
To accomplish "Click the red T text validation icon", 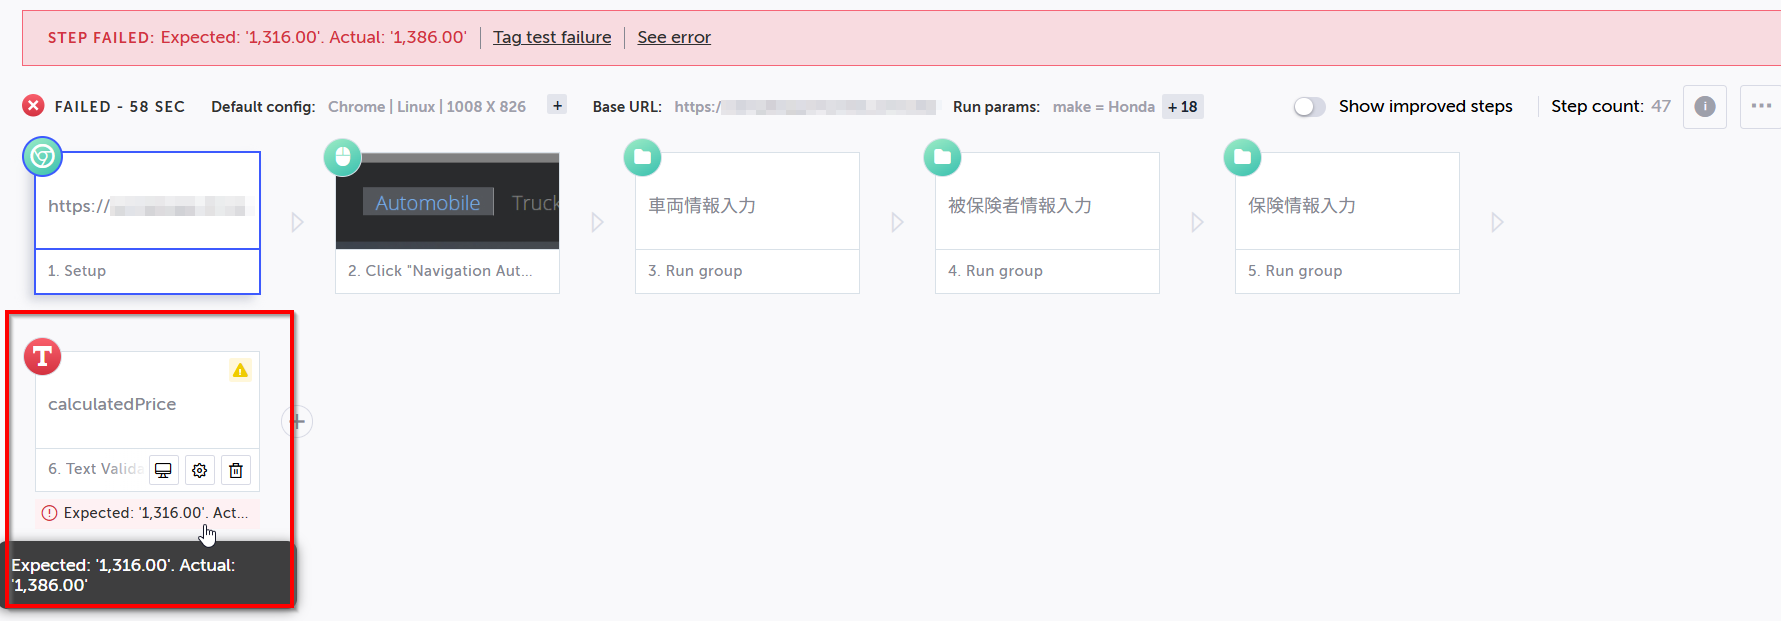I will pyautogui.click(x=43, y=356).
